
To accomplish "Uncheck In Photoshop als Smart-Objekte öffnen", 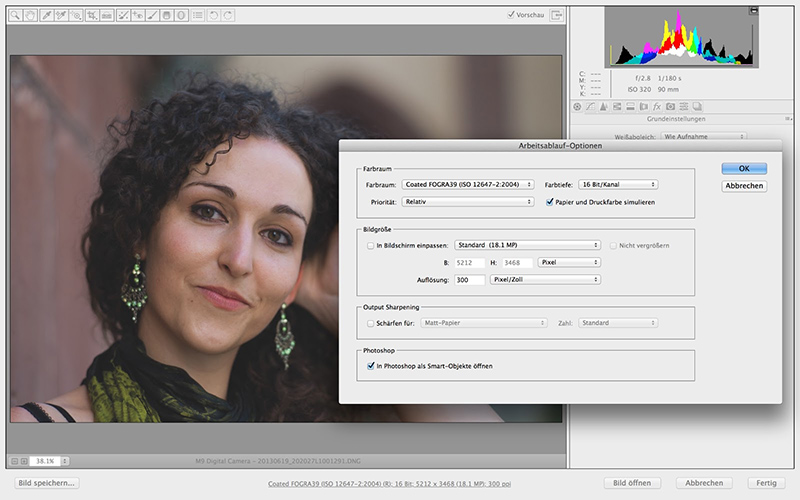I will pyautogui.click(x=371, y=366).
